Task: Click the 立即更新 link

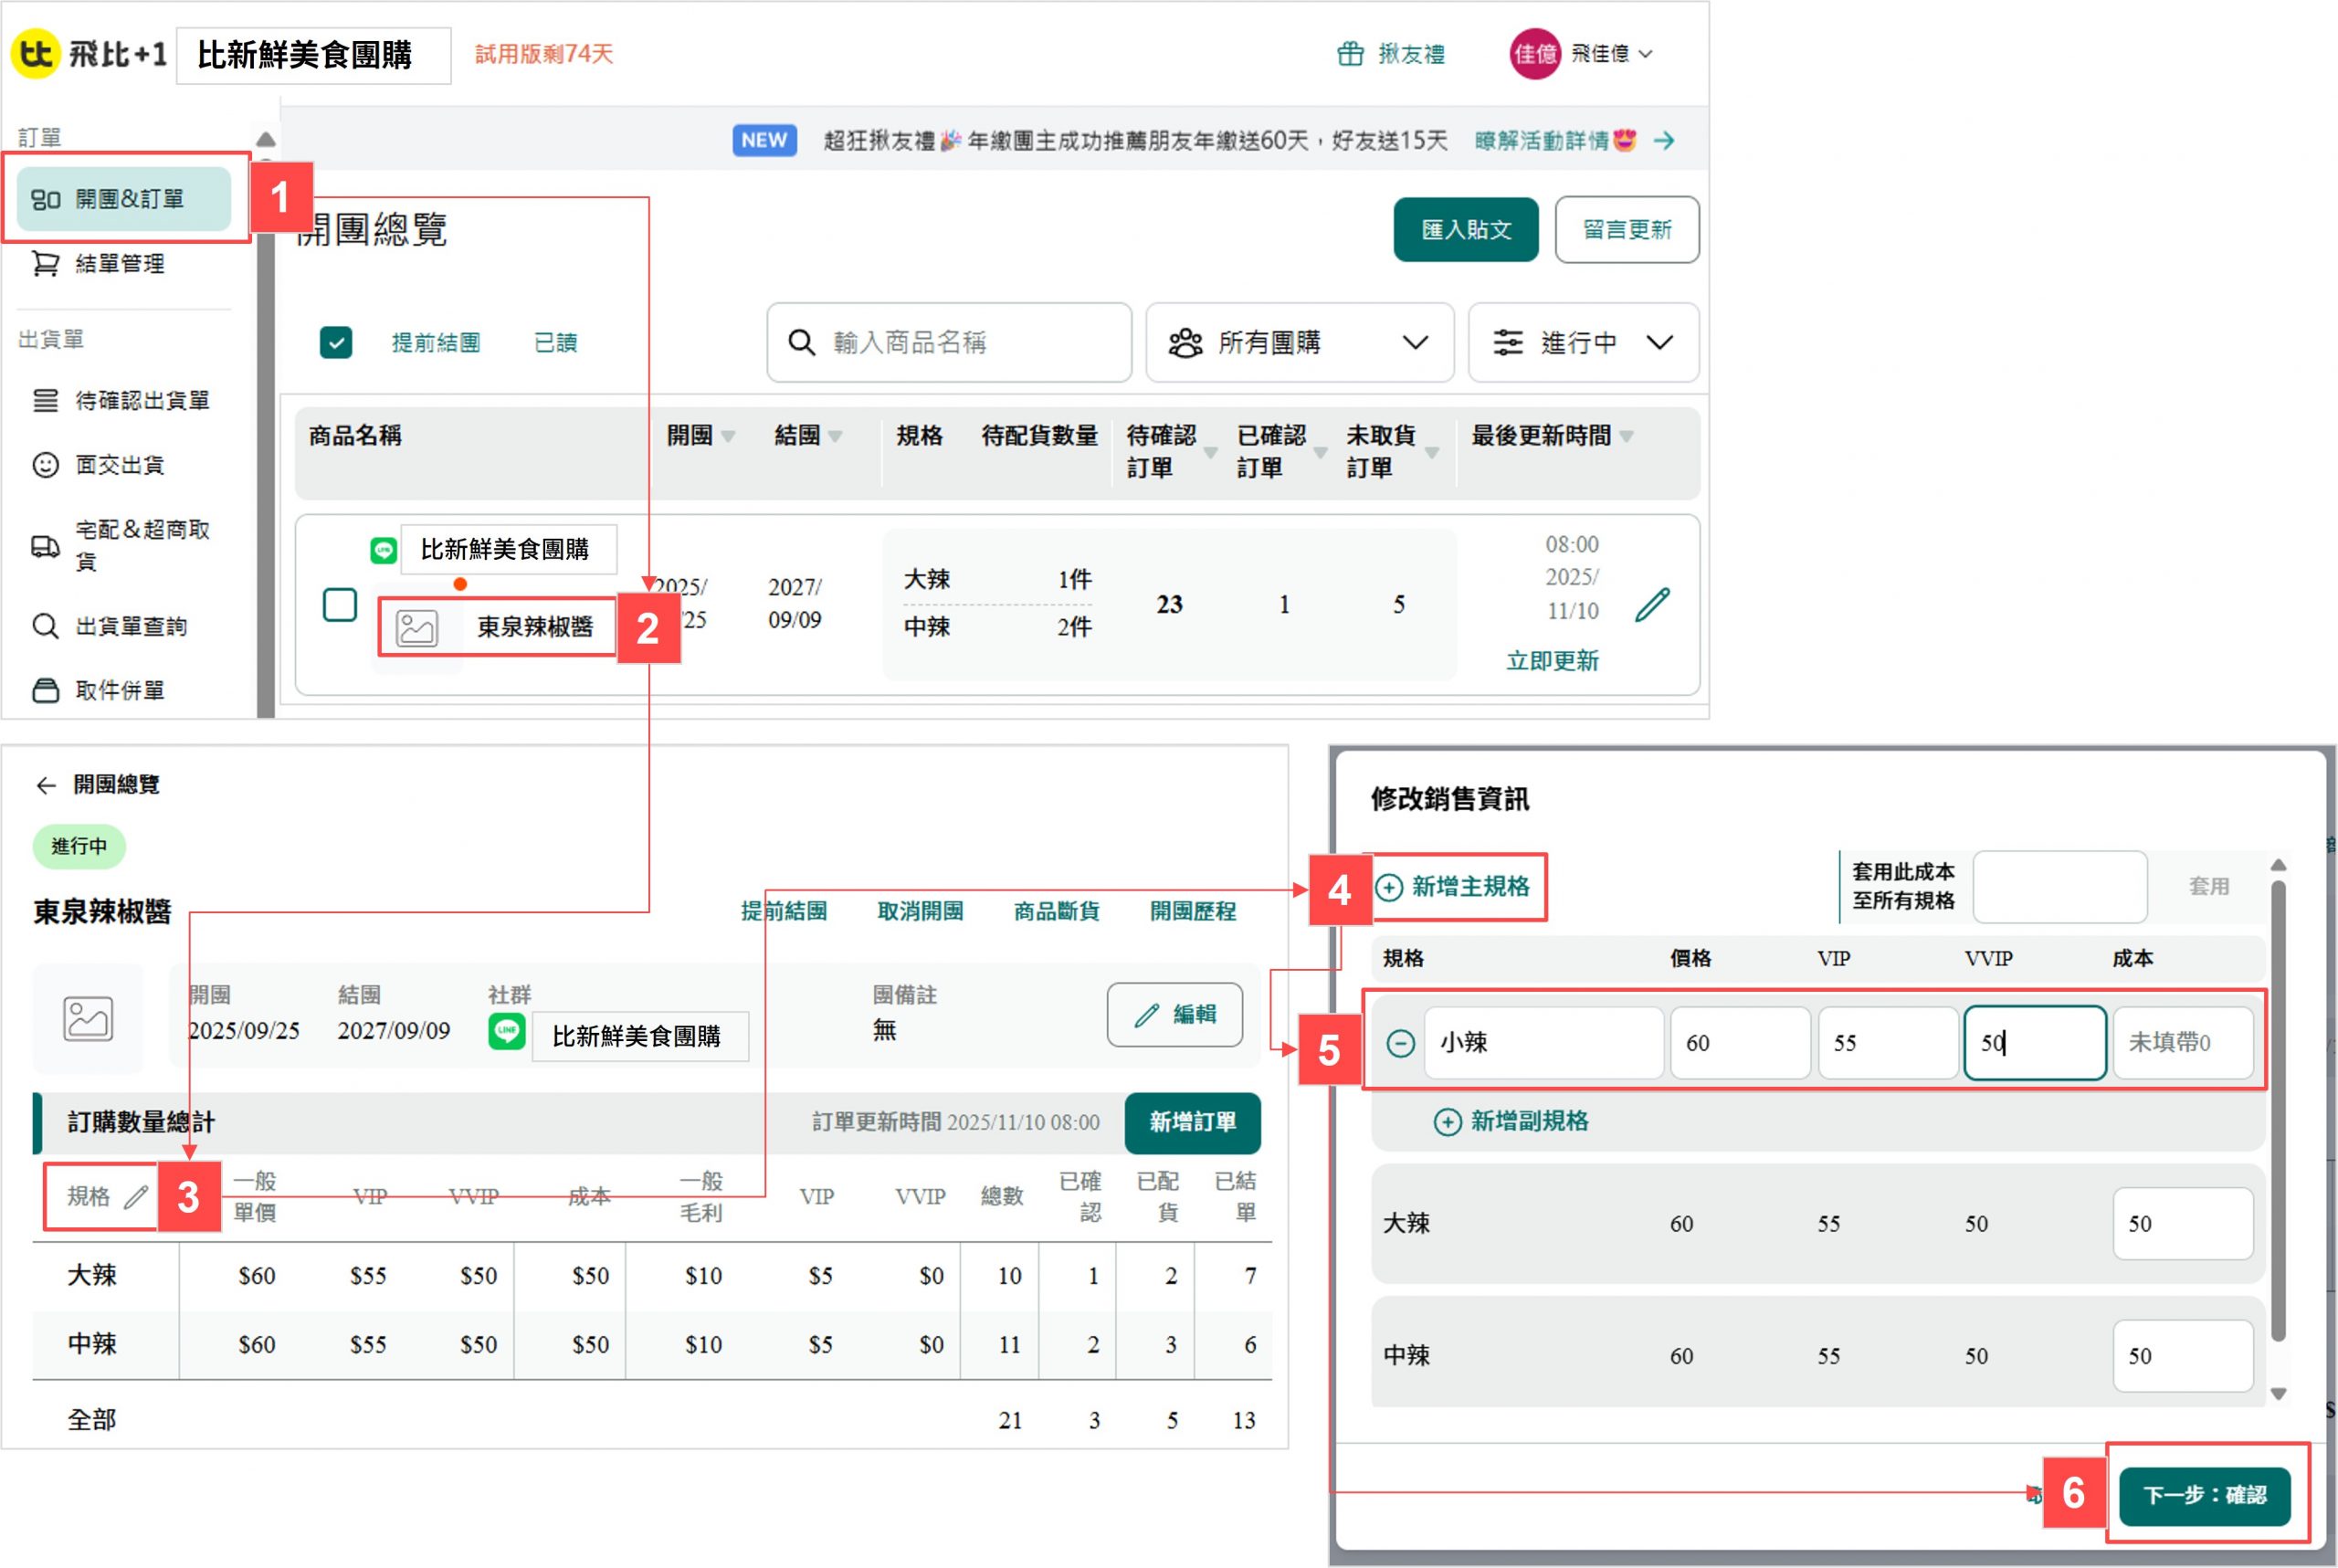Action: [1552, 661]
